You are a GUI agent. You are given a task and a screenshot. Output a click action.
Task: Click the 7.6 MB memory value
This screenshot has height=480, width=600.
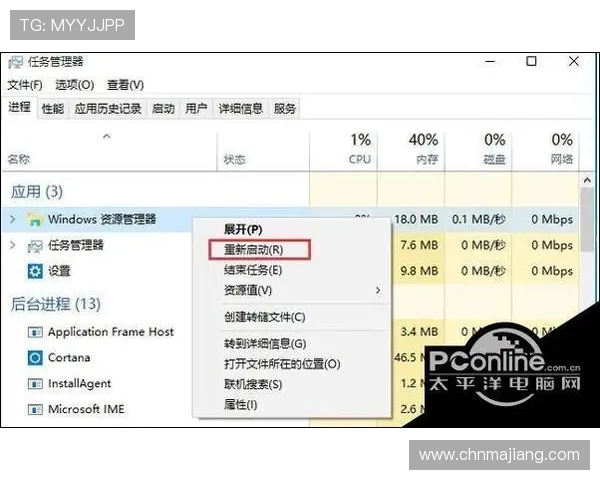point(419,245)
